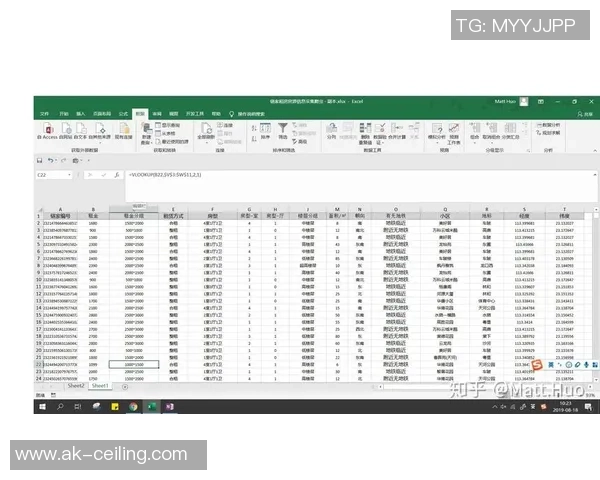The width and height of the screenshot is (600, 480).
Task: Switch to the Sheet2 worksheet tab
Action: click(x=76, y=385)
